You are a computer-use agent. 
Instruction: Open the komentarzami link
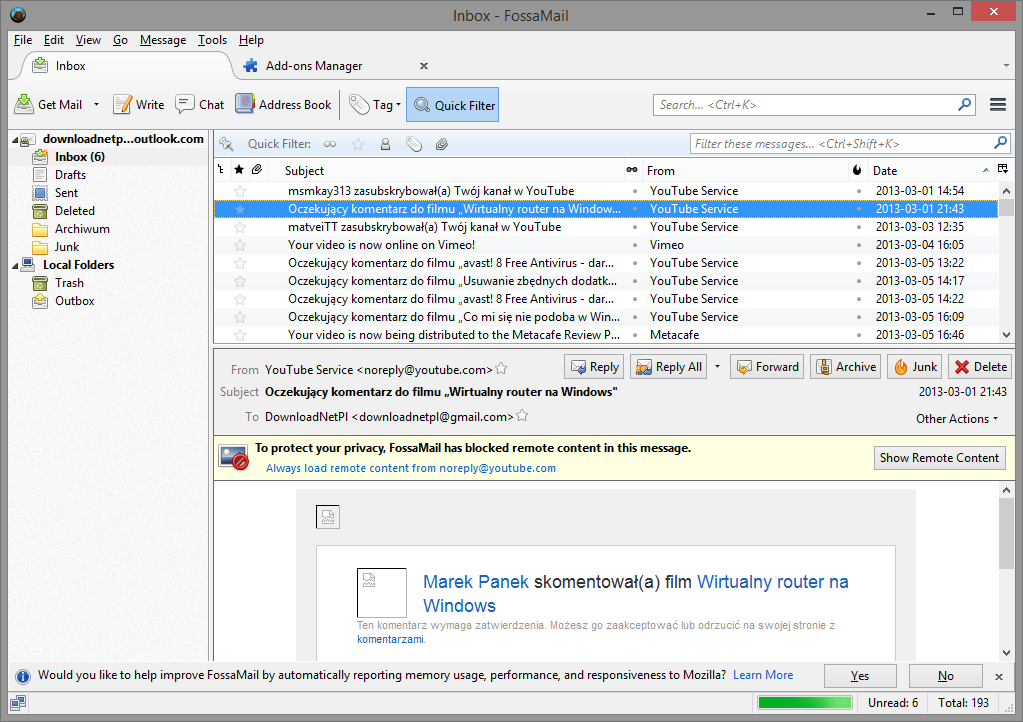click(390, 640)
